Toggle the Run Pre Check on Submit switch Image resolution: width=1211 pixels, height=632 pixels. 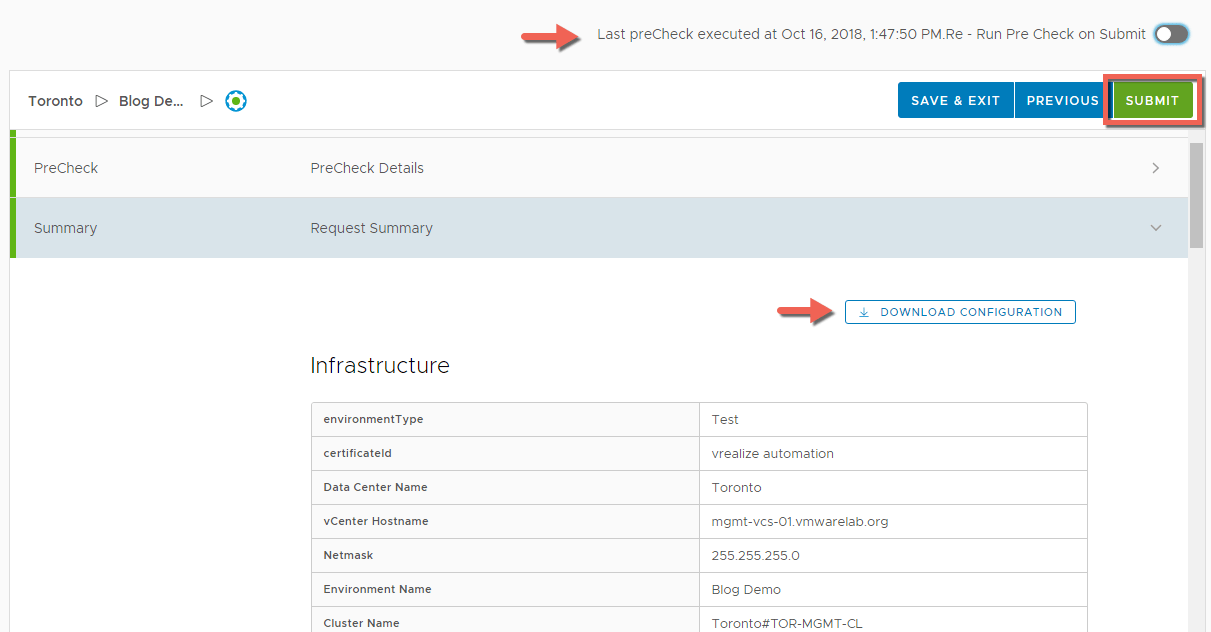pyautogui.click(x=1171, y=34)
